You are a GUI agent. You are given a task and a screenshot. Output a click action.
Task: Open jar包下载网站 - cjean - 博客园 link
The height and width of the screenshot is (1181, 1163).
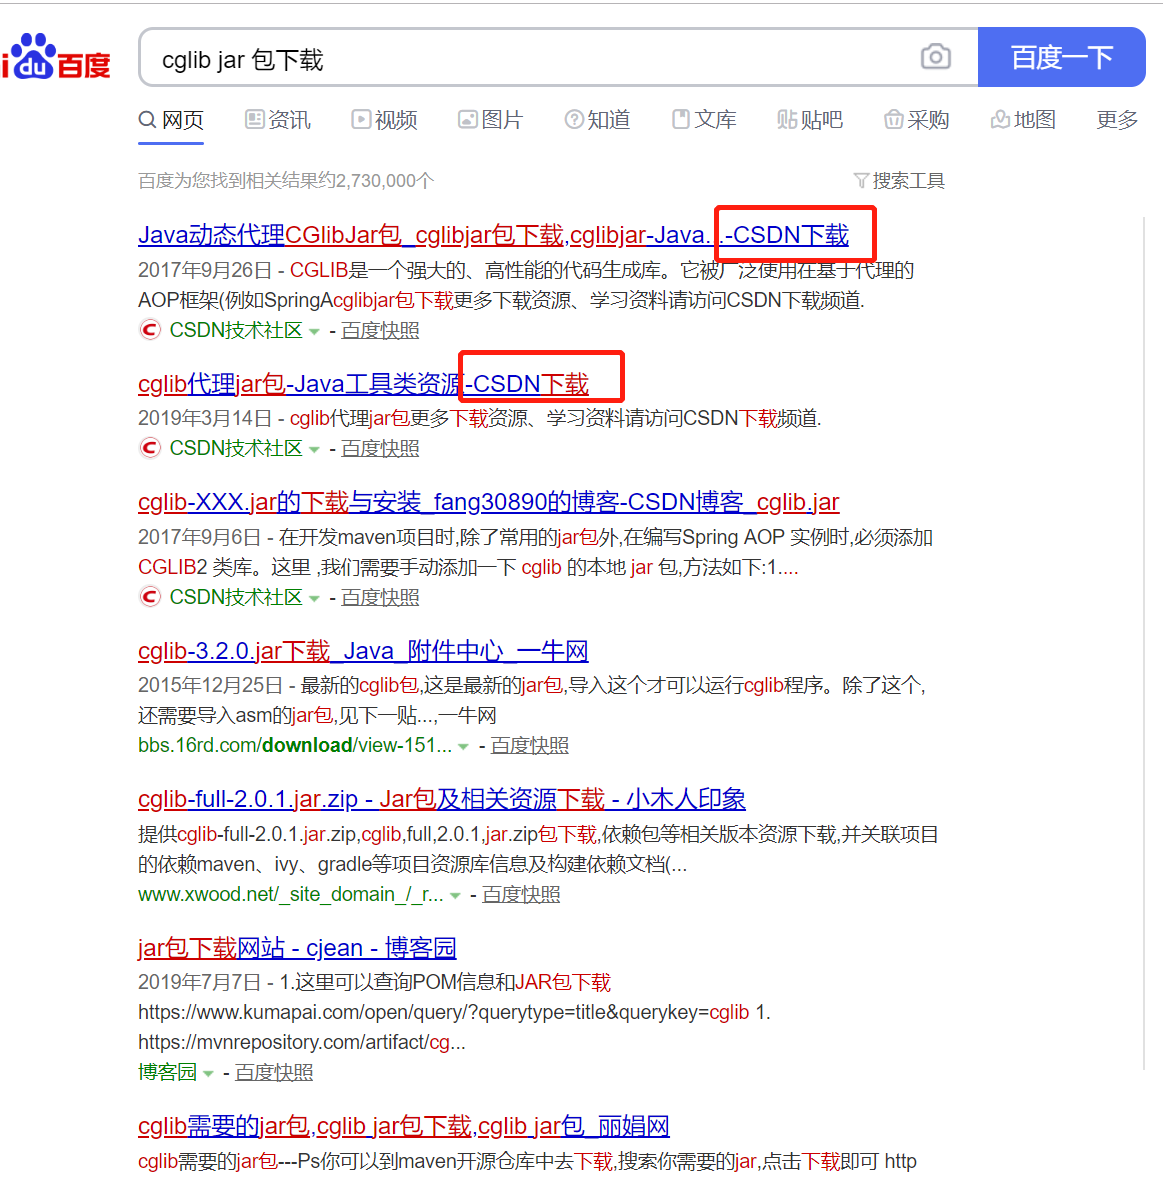(x=298, y=948)
